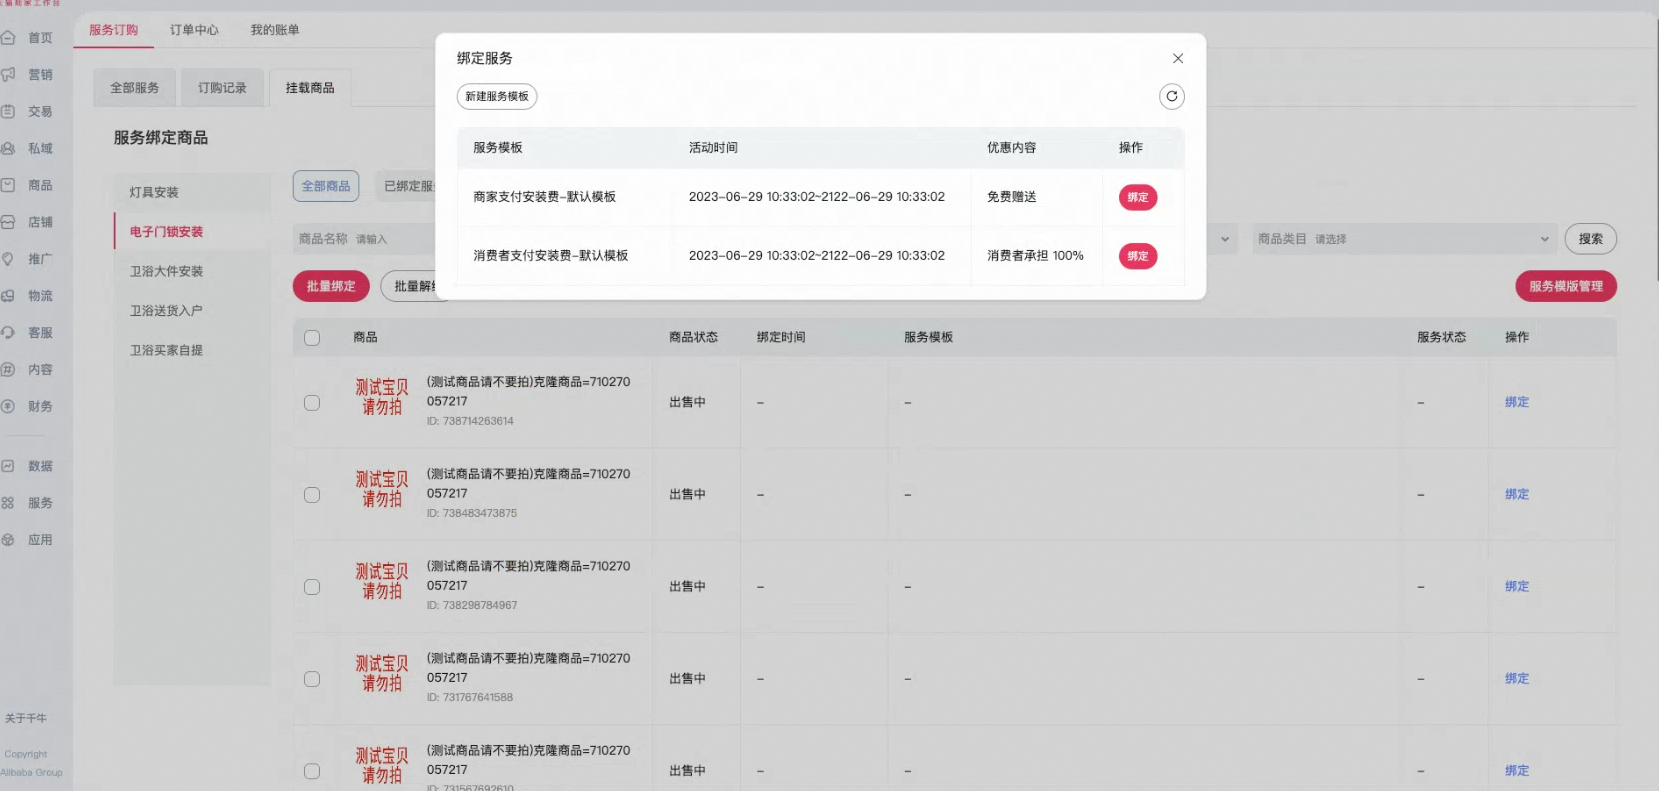Switch to the 我的账单 top tab
This screenshot has width=1659, height=791.
pos(275,30)
